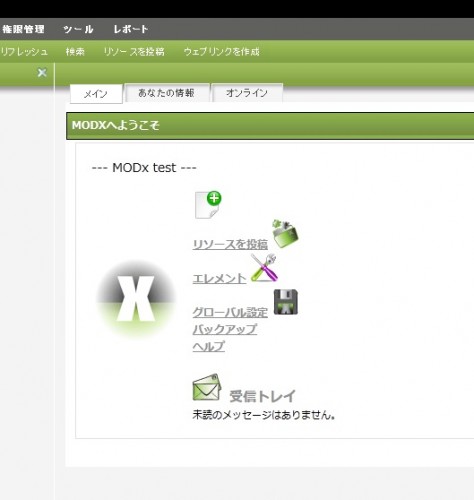Click the floppy disk backup icon
Image resolution: width=474 pixels, height=500 pixels.
286,302
